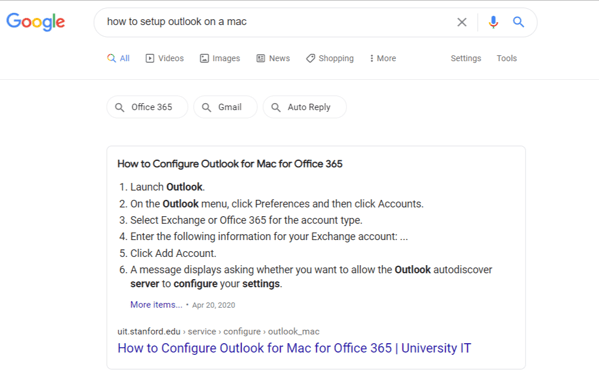Open How to Configure Outlook University IT link
This screenshot has height=370, width=599.
coord(294,348)
